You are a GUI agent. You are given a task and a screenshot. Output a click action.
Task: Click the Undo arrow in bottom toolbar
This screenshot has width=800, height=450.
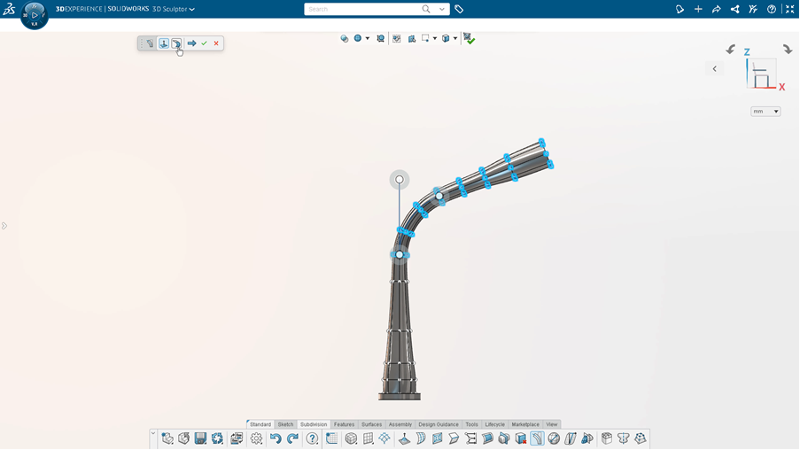276,438
